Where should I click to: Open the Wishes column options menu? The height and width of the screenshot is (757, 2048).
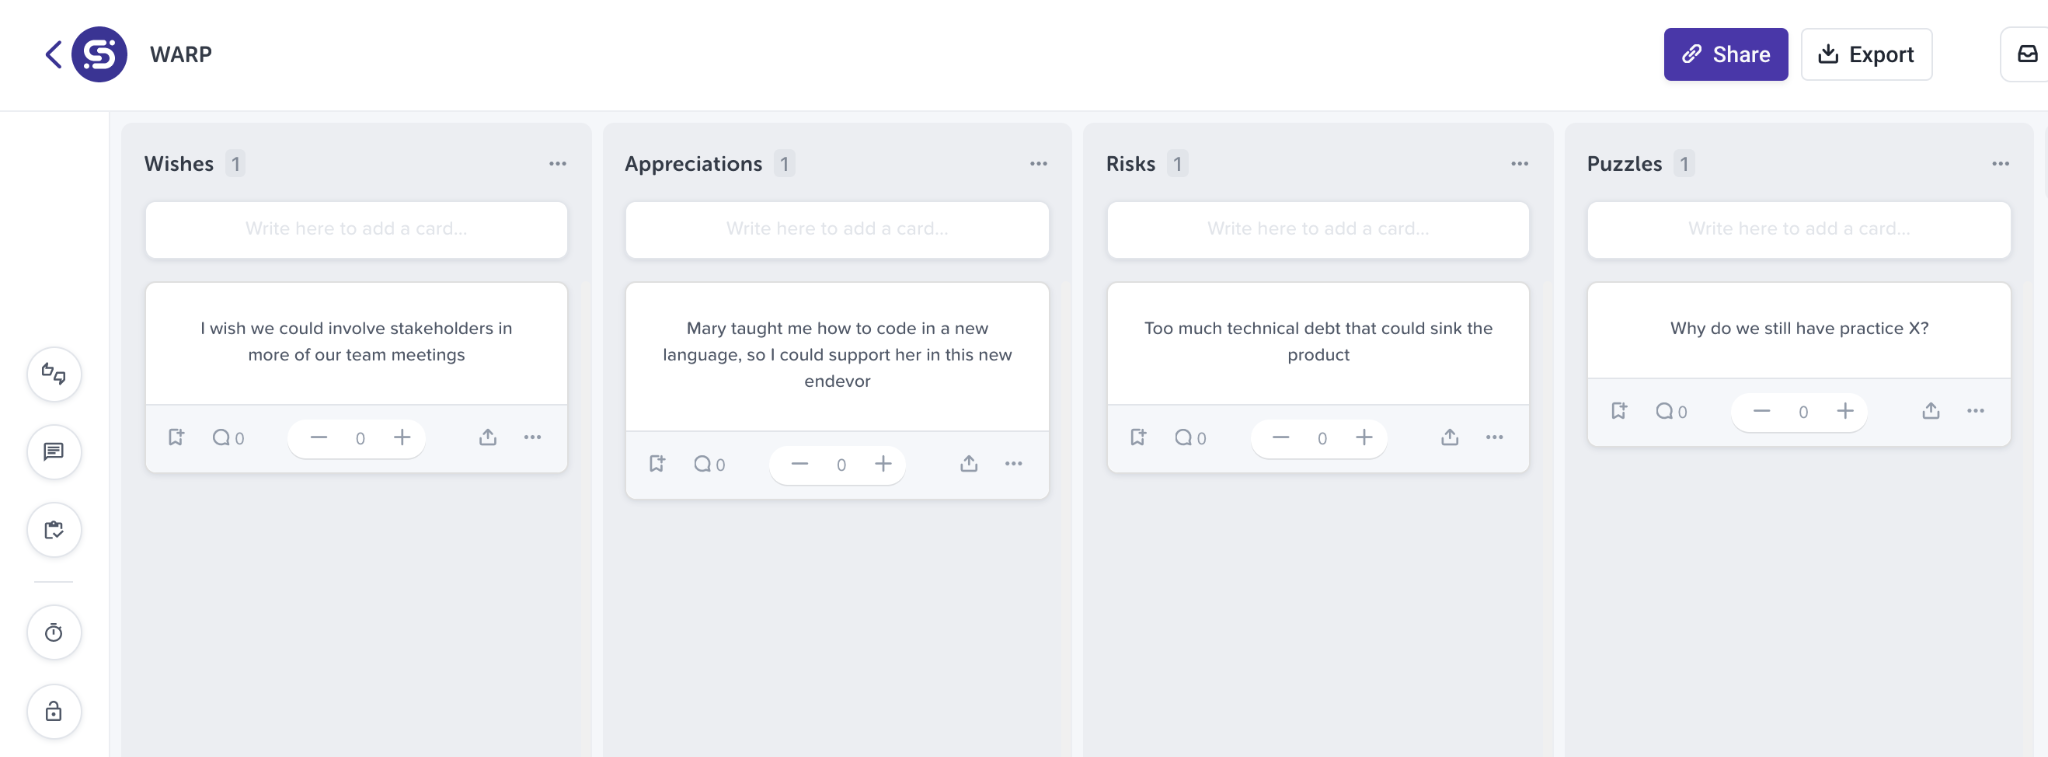[558, 163]
